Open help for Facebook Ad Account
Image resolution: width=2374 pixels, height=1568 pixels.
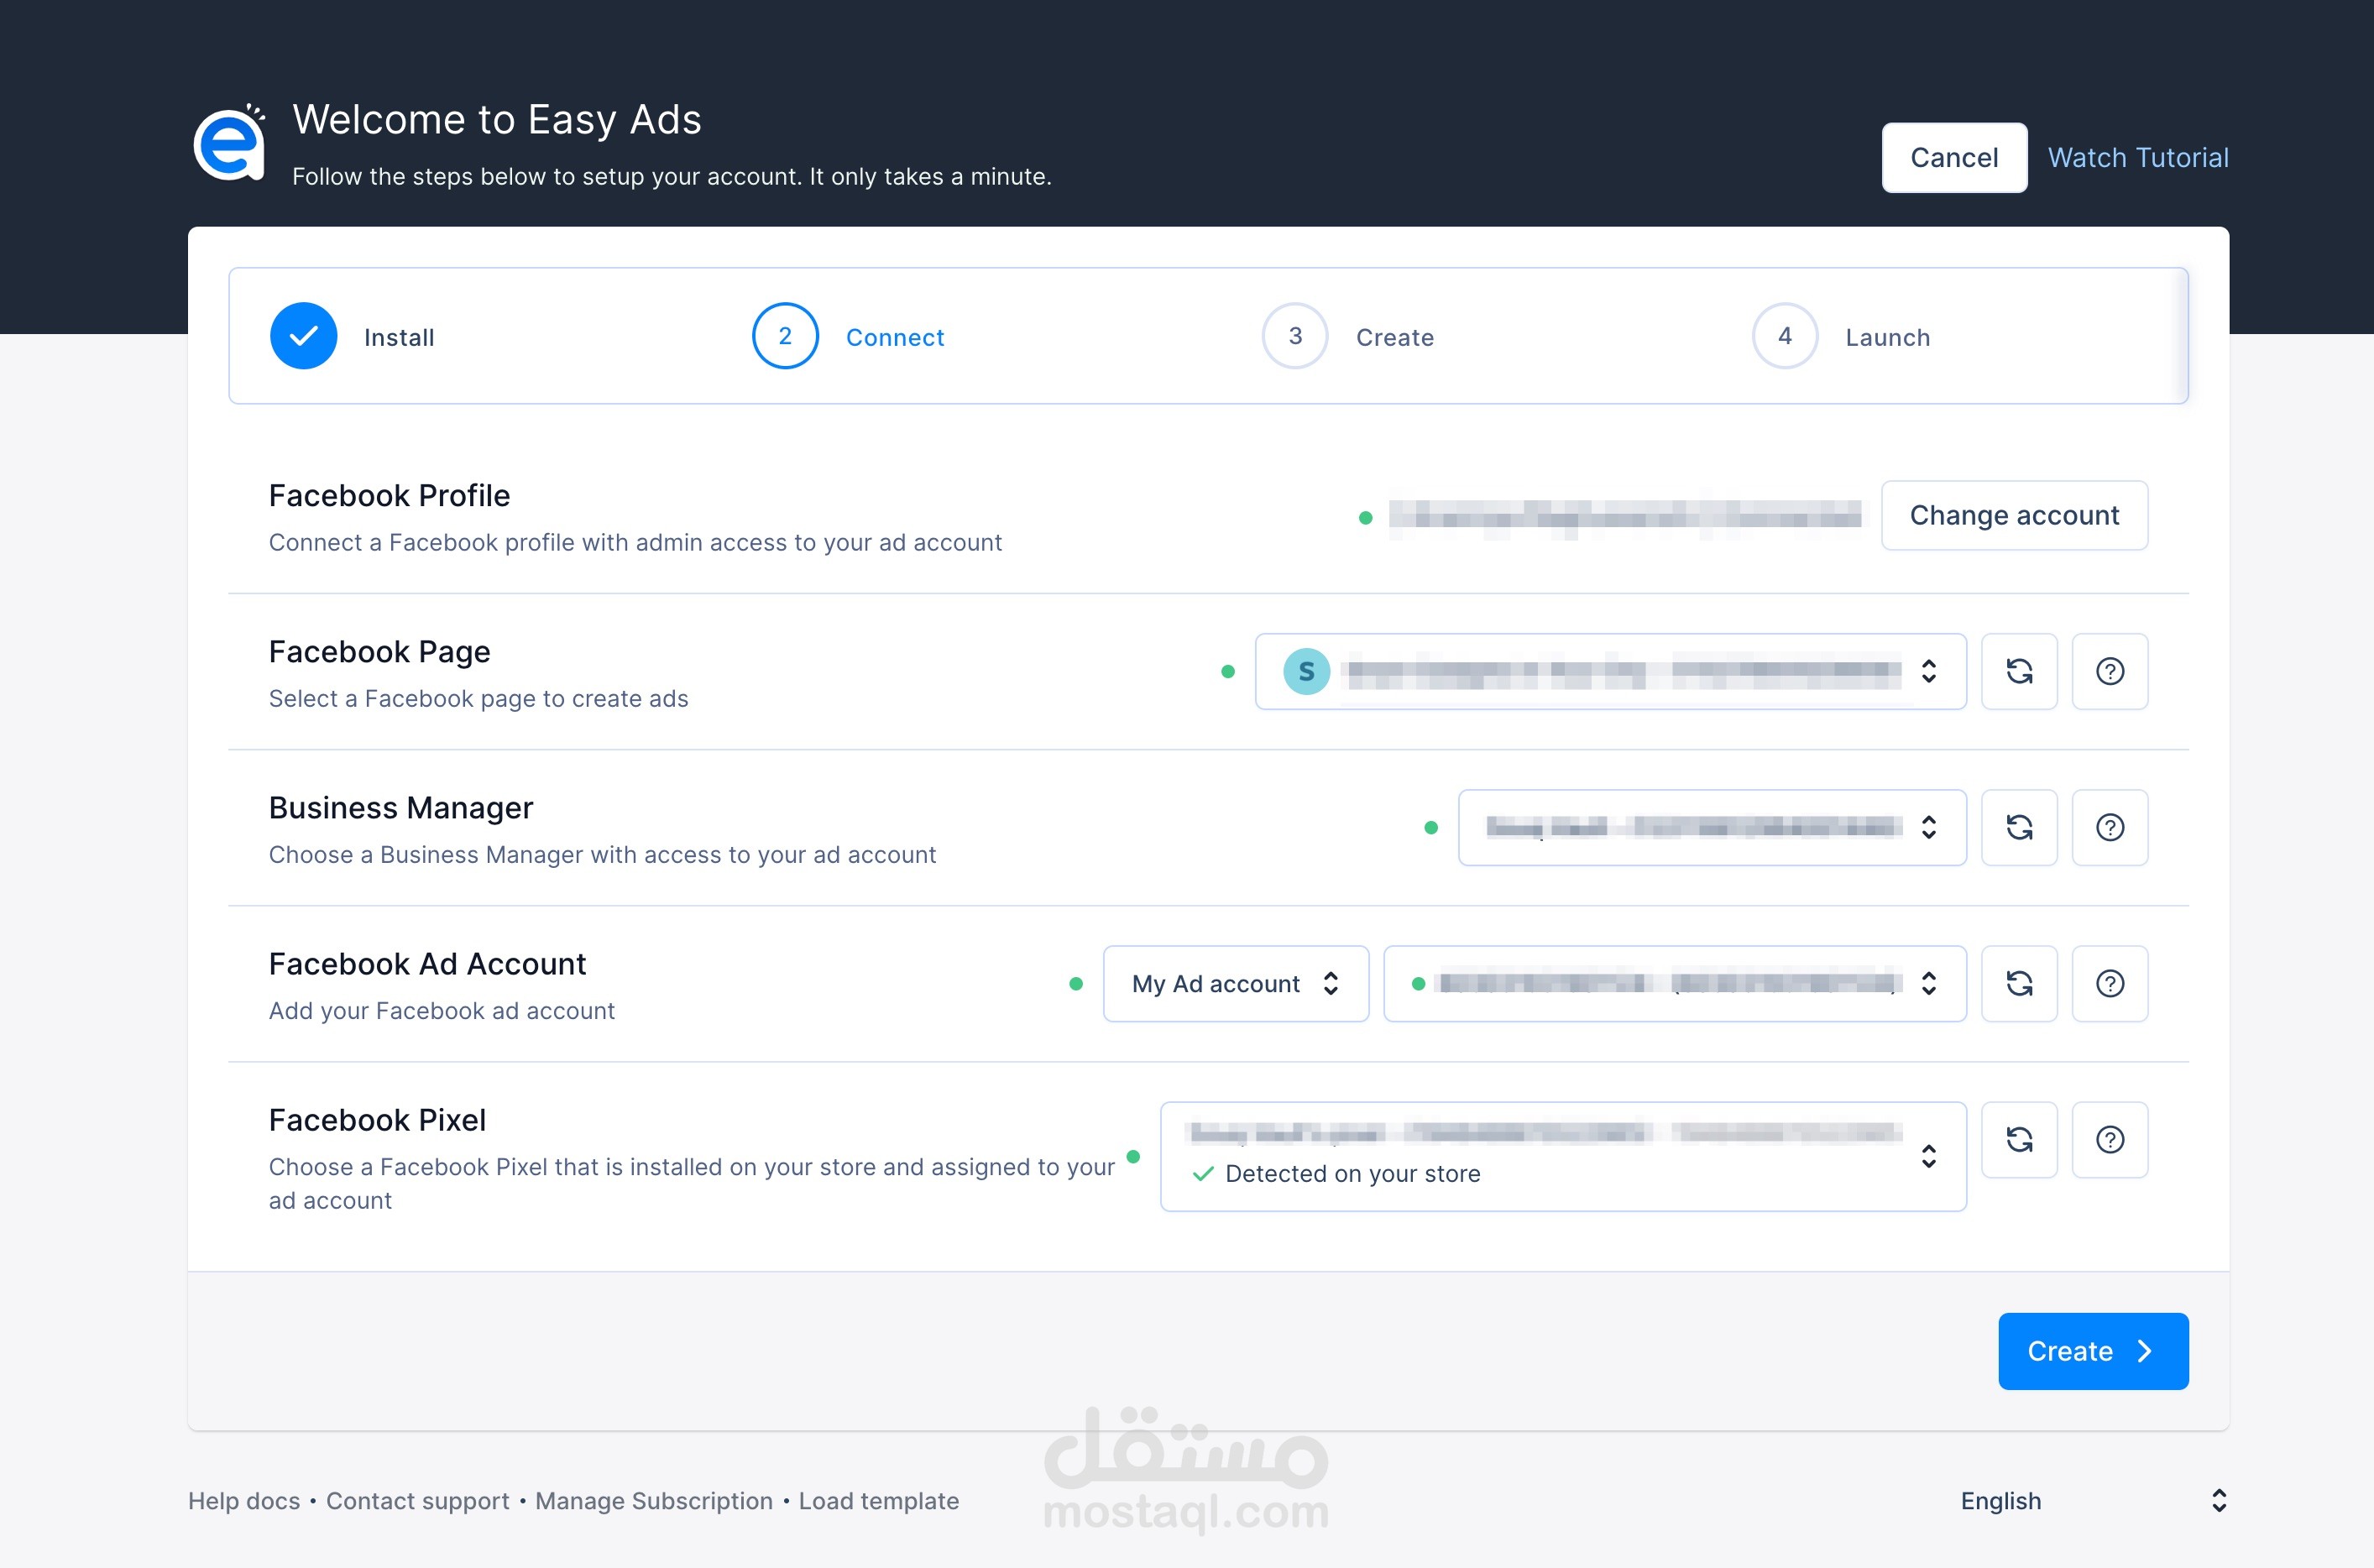tap(2109, 983)
